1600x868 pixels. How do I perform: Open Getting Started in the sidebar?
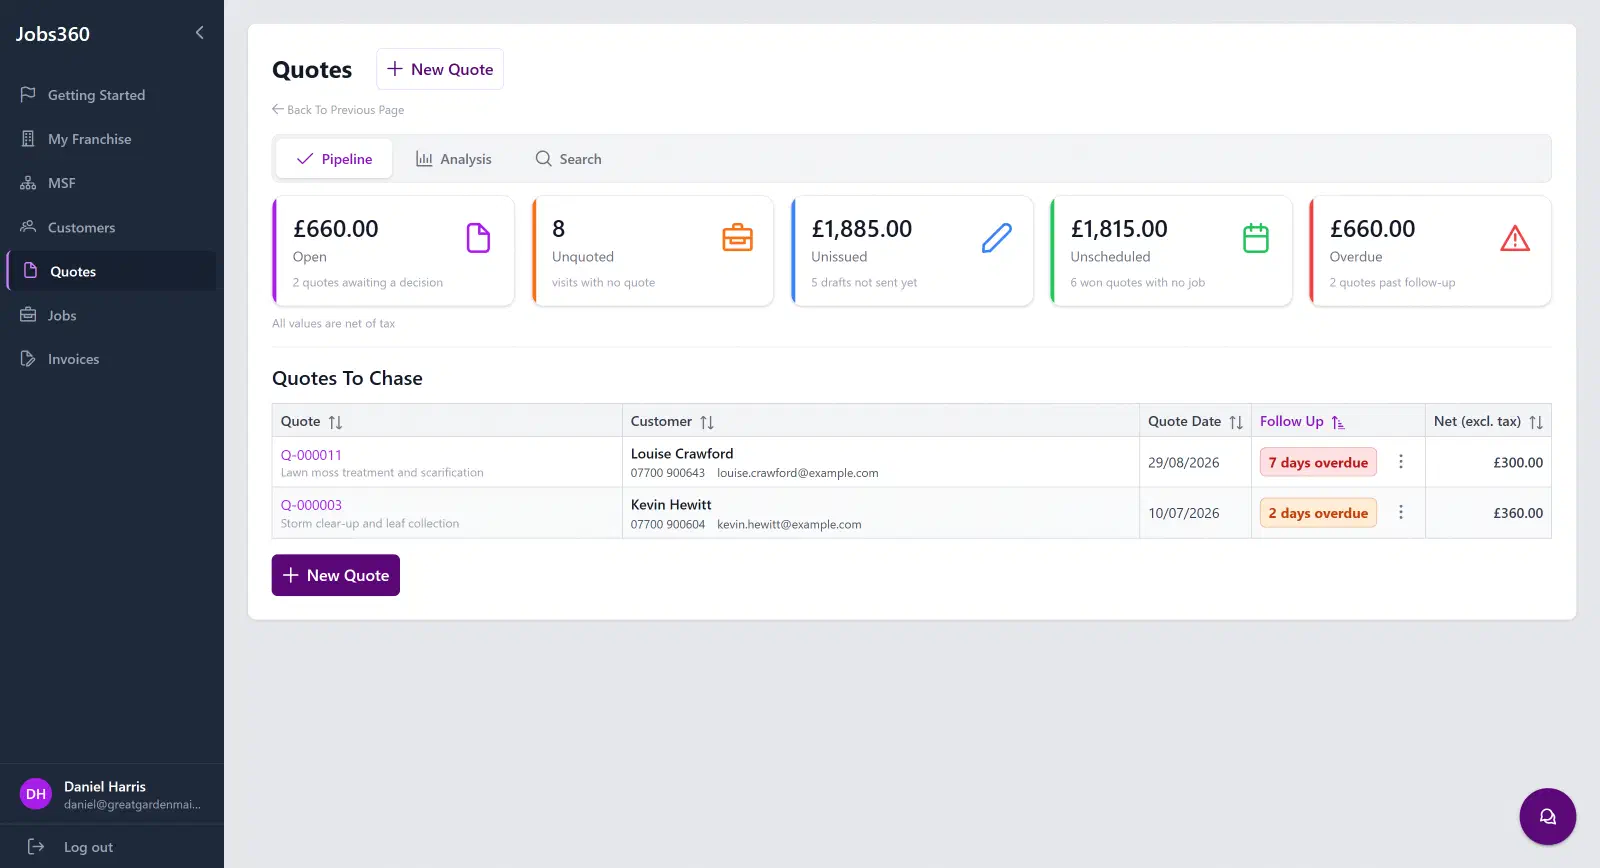tap(112, 95)
